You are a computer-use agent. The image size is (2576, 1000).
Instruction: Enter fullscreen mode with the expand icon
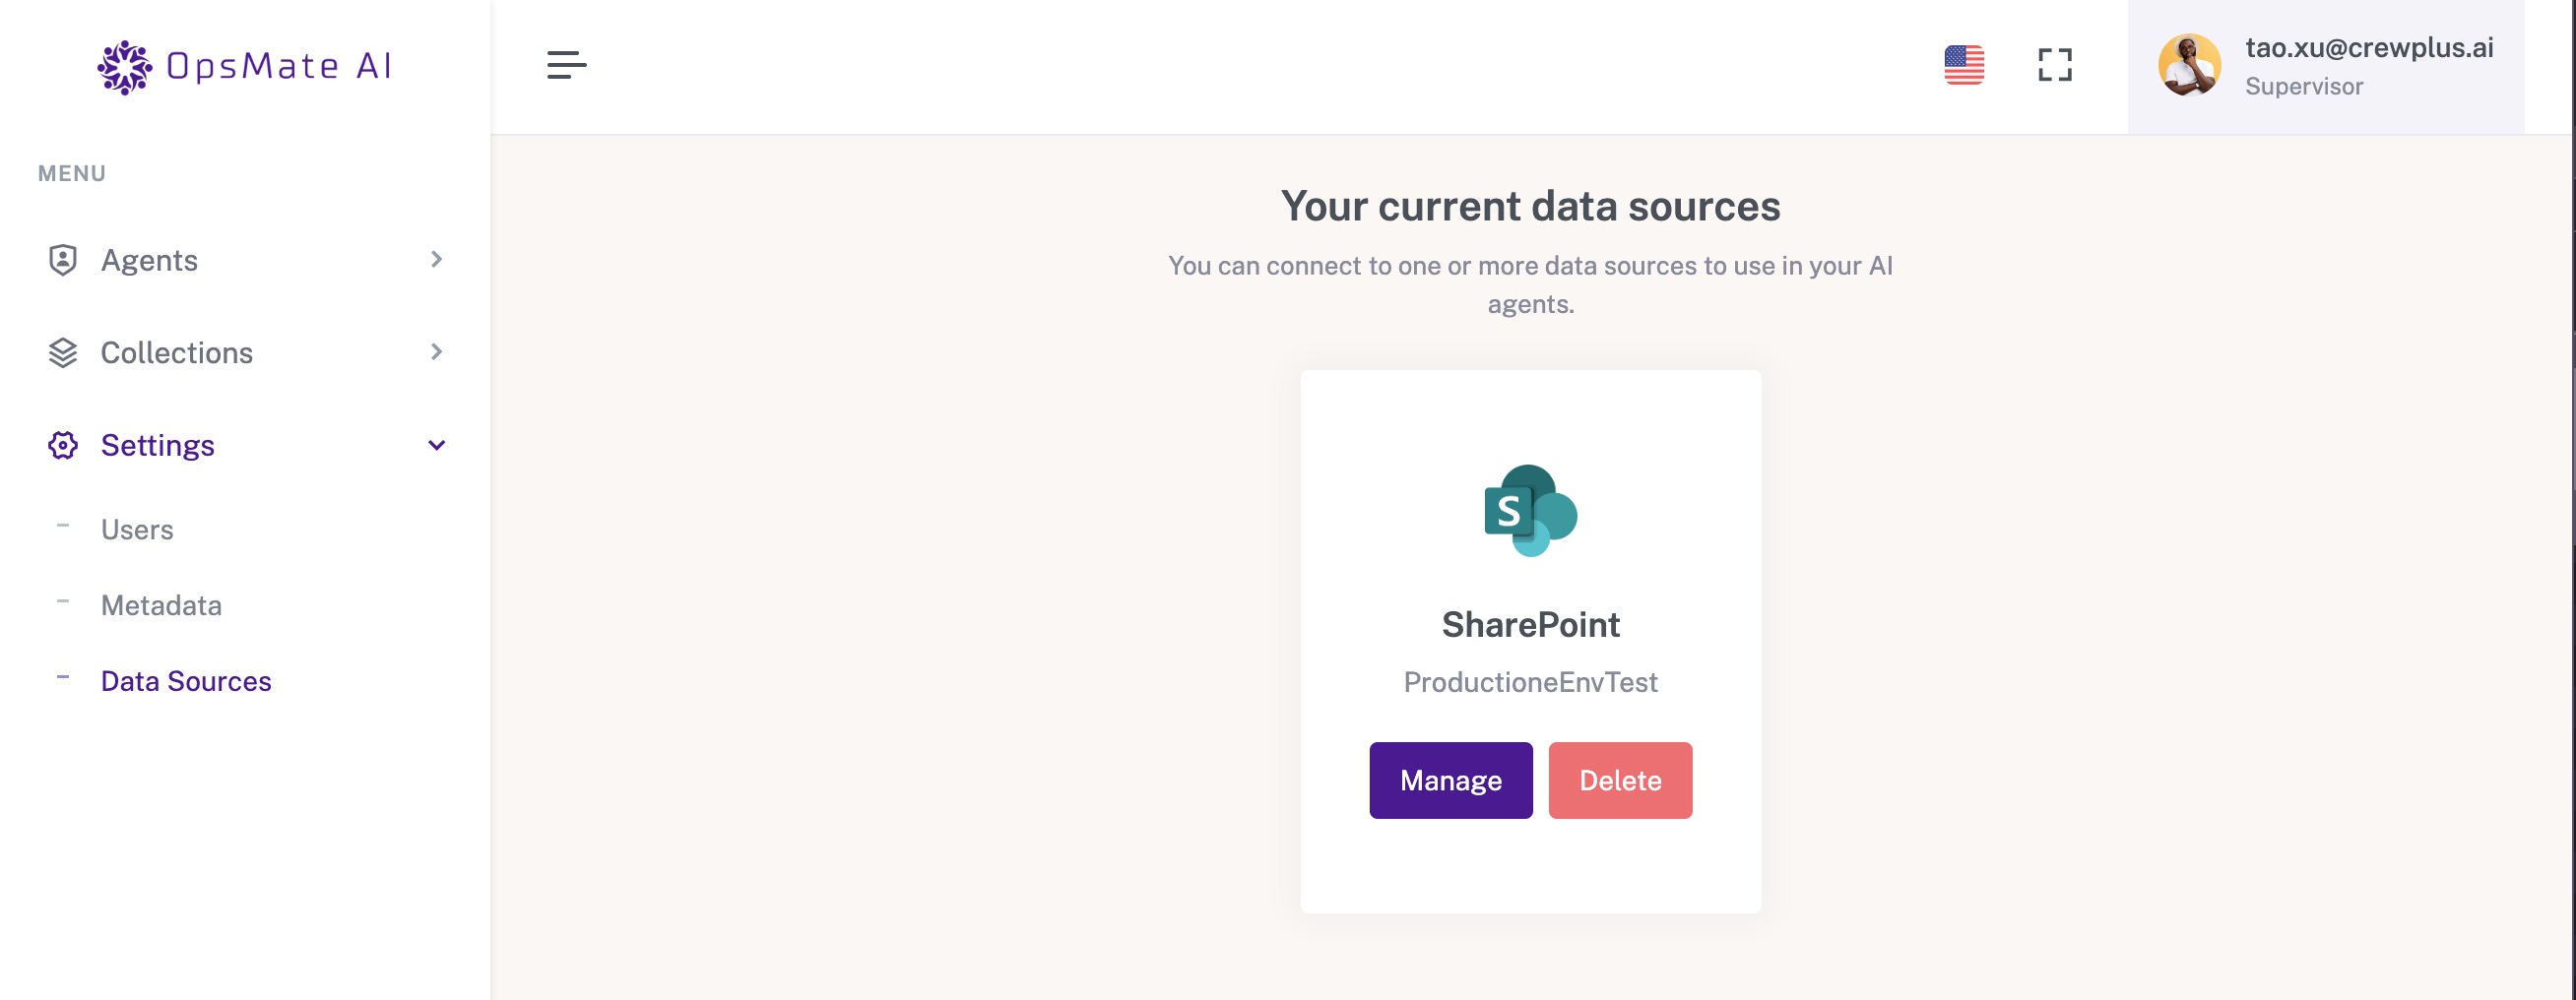[x=2055, y=66]
